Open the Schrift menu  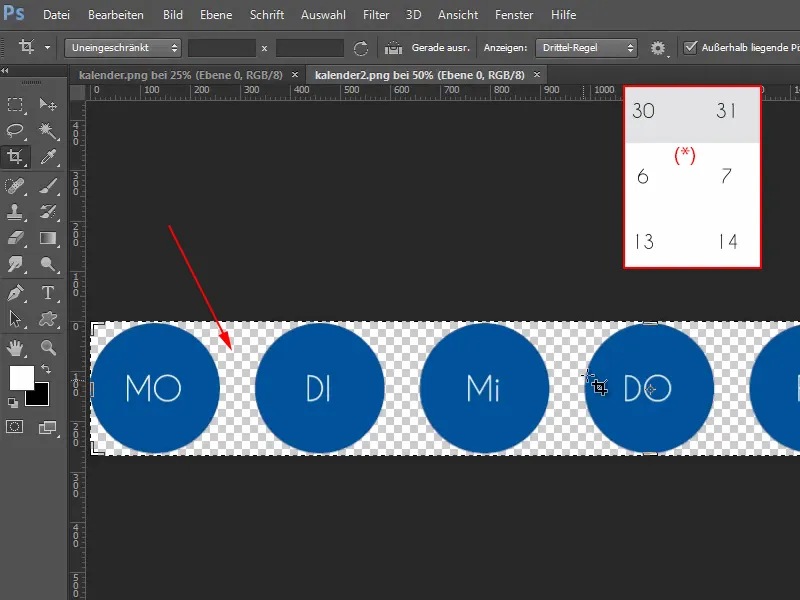tap(267, 15)
